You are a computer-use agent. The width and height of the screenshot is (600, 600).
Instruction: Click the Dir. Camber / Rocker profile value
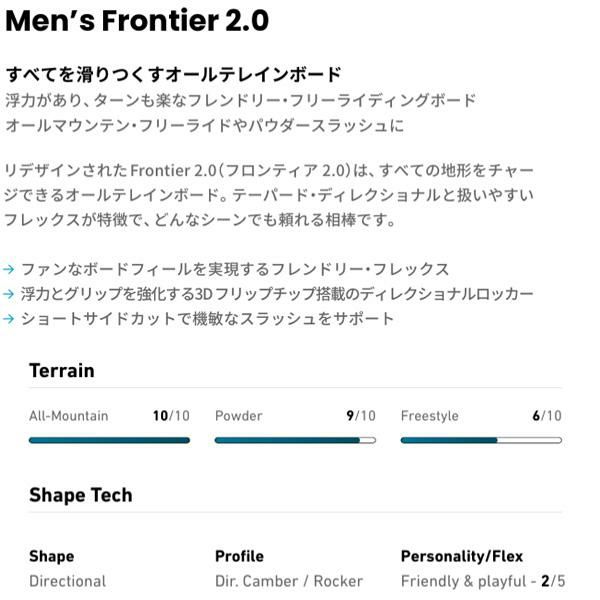tap(289, 581)
